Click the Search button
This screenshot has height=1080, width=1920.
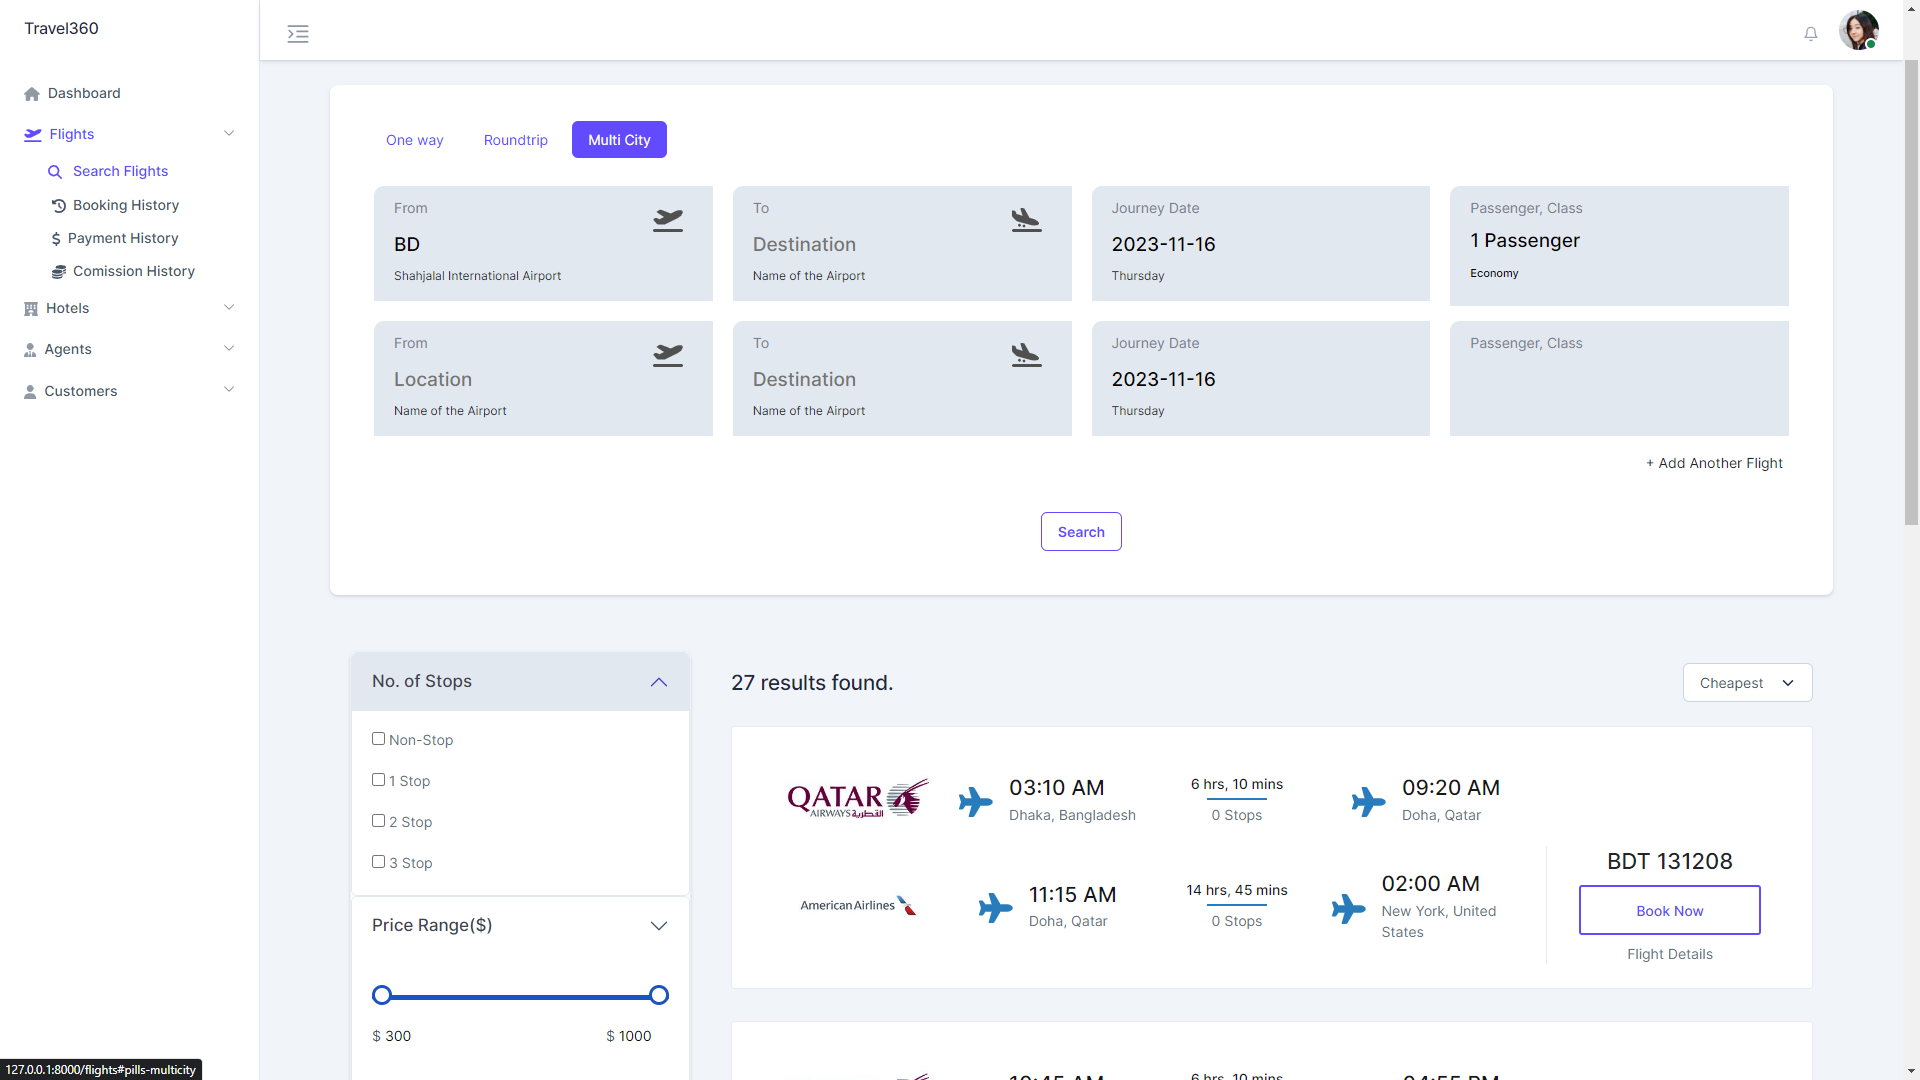click(1081, 532)
